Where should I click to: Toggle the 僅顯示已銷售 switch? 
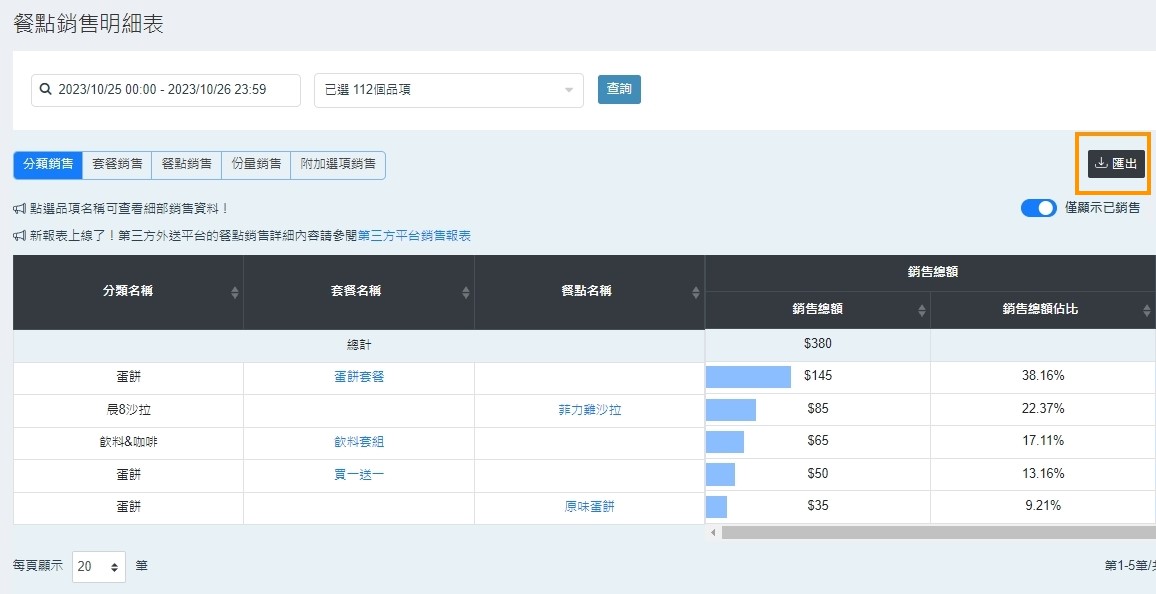[1038, 208]
